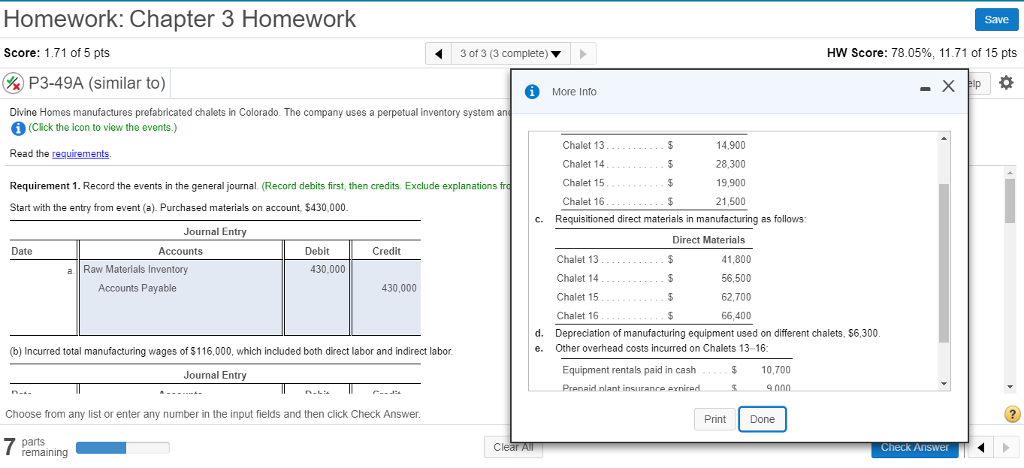Click the Print button in More Info
The height and width of the screenshot is (468, 1024).
coord(715,419)
